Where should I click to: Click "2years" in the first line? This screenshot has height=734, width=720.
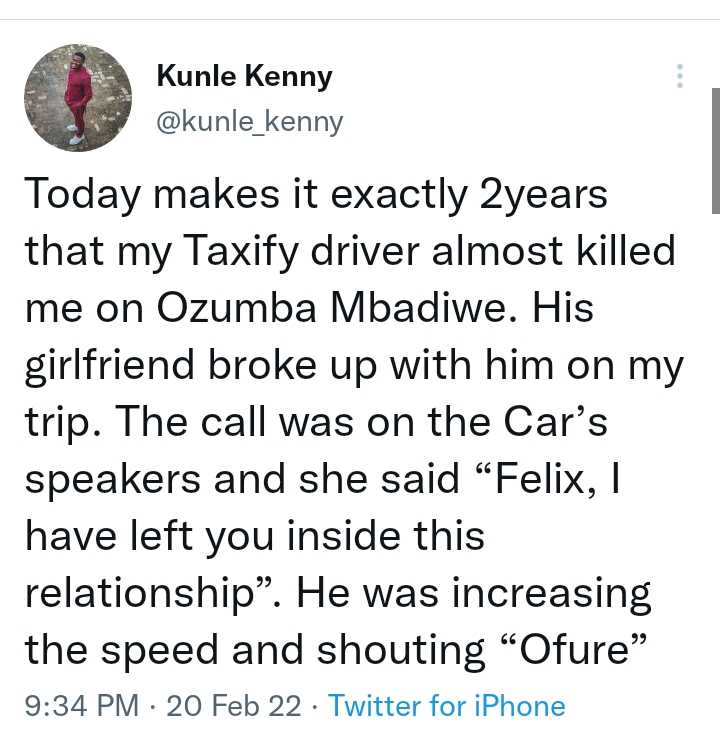(x=543, y=194)
